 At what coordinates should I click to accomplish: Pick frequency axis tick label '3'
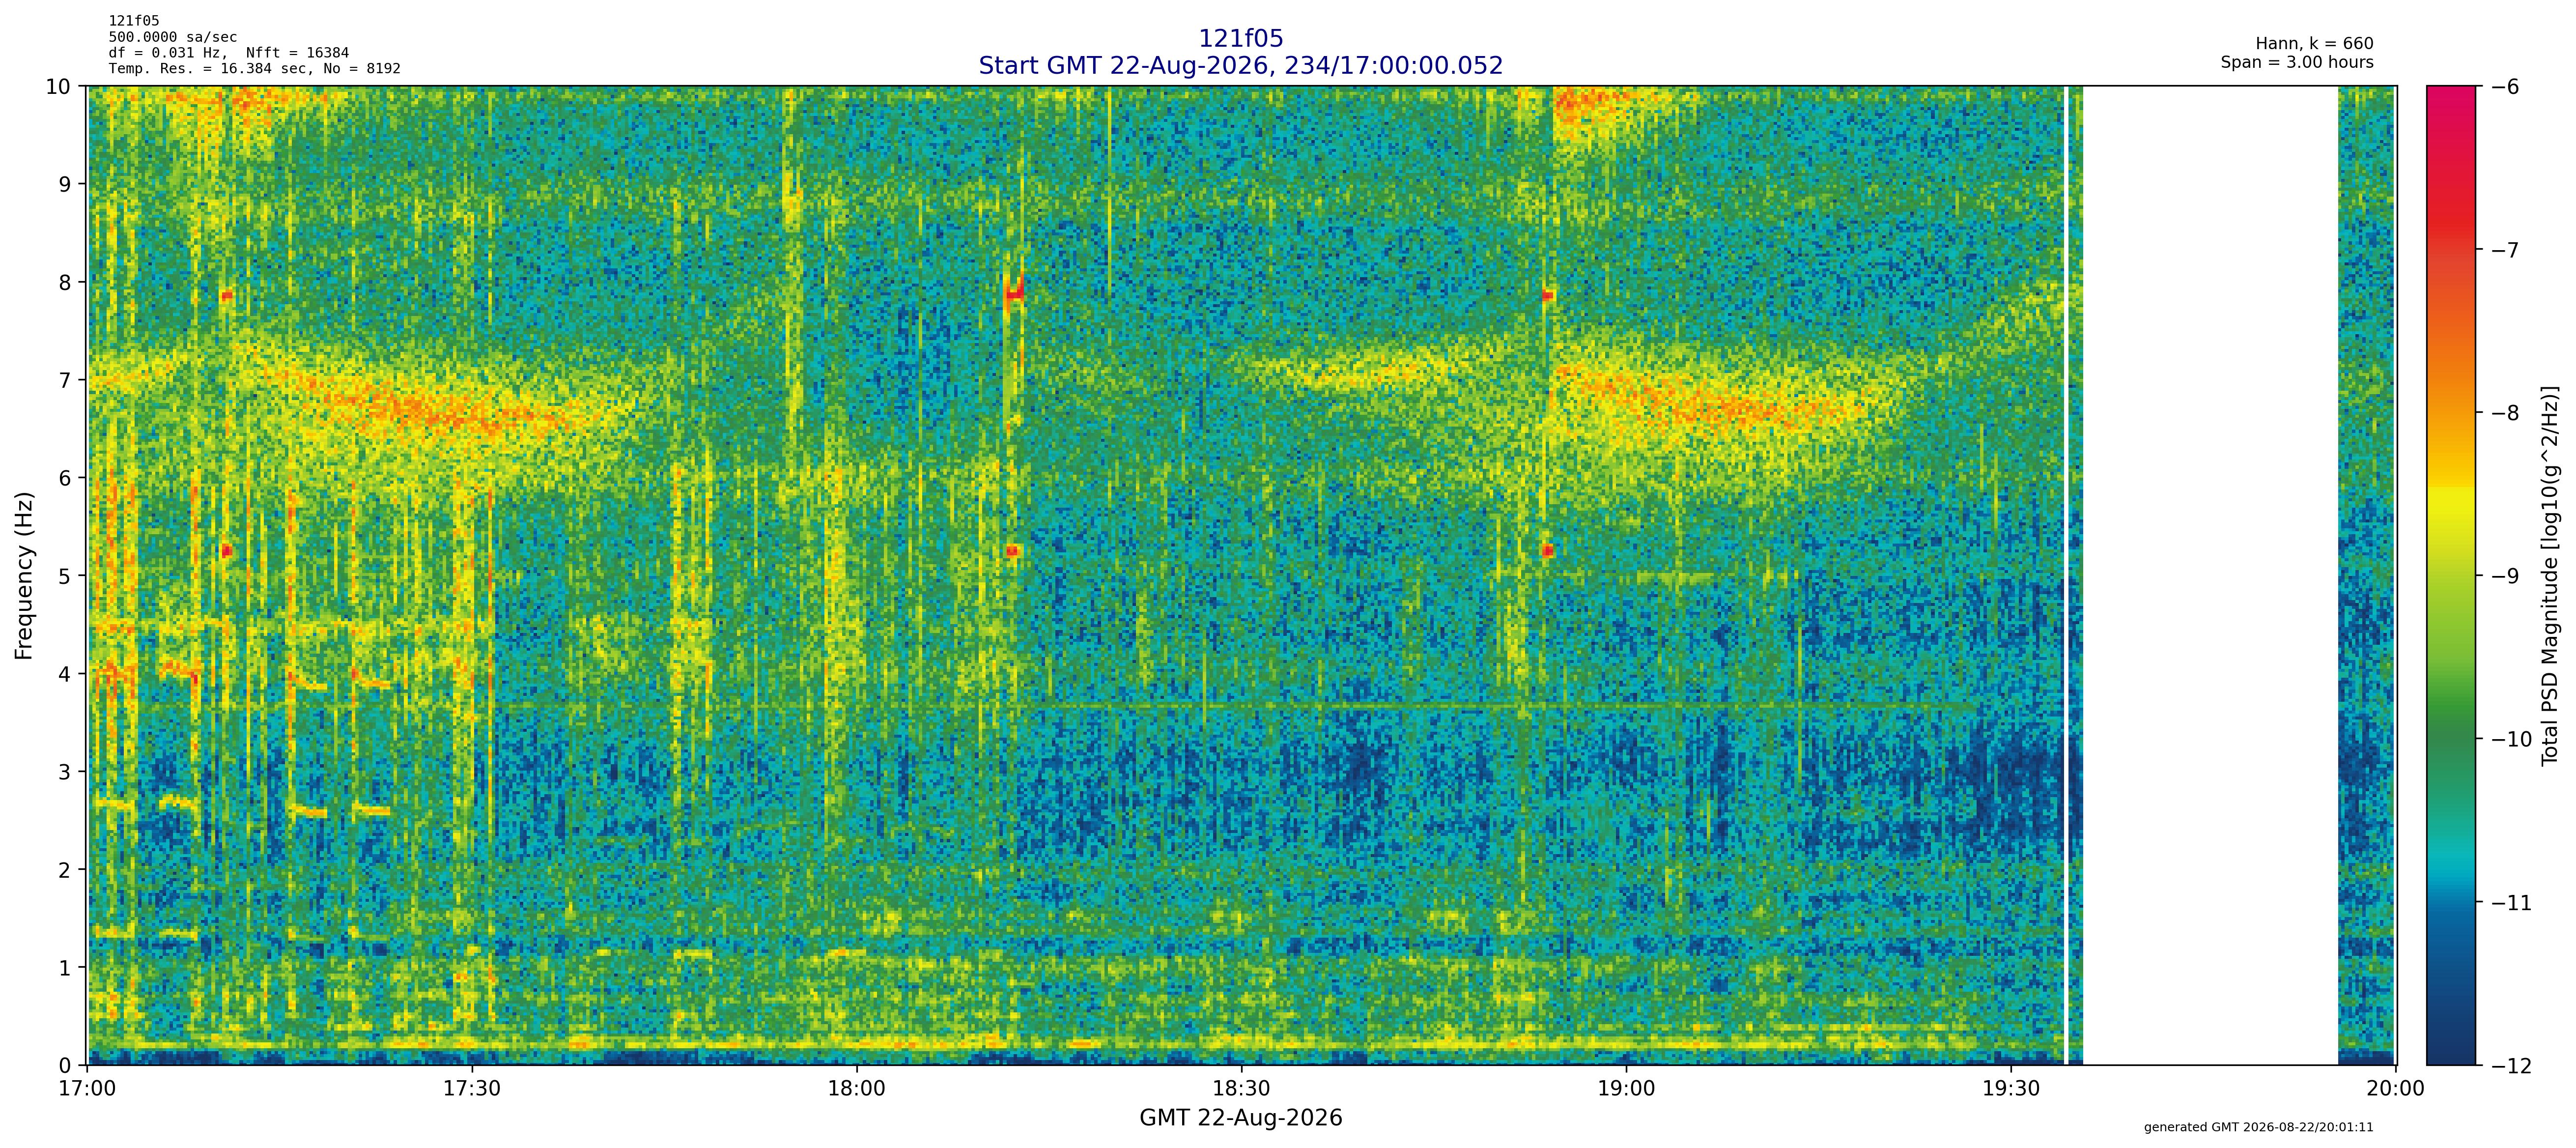point(65,772)
